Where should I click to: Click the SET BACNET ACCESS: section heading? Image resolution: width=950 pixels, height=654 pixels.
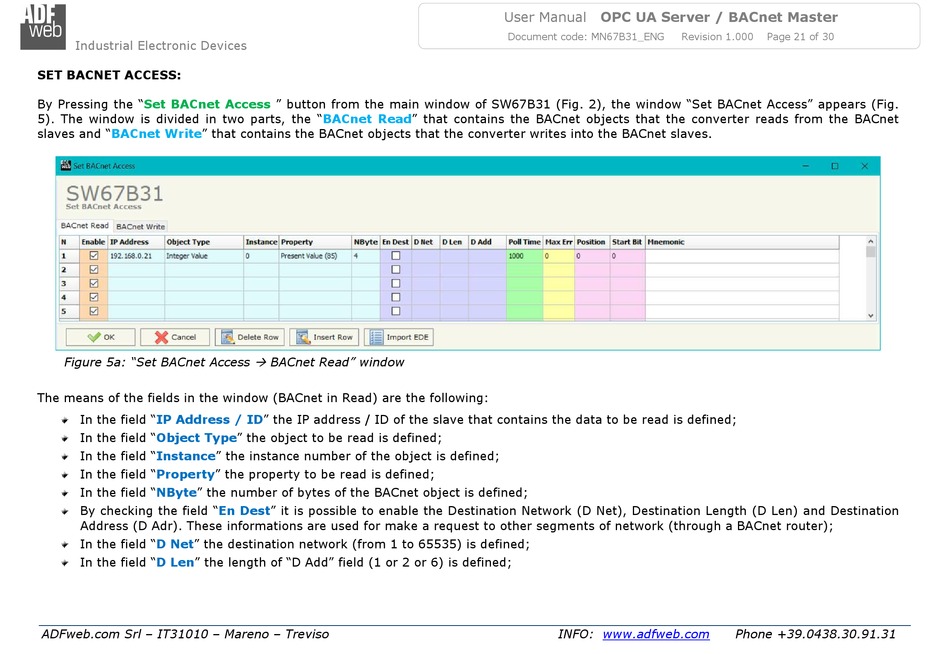(109, 75)
